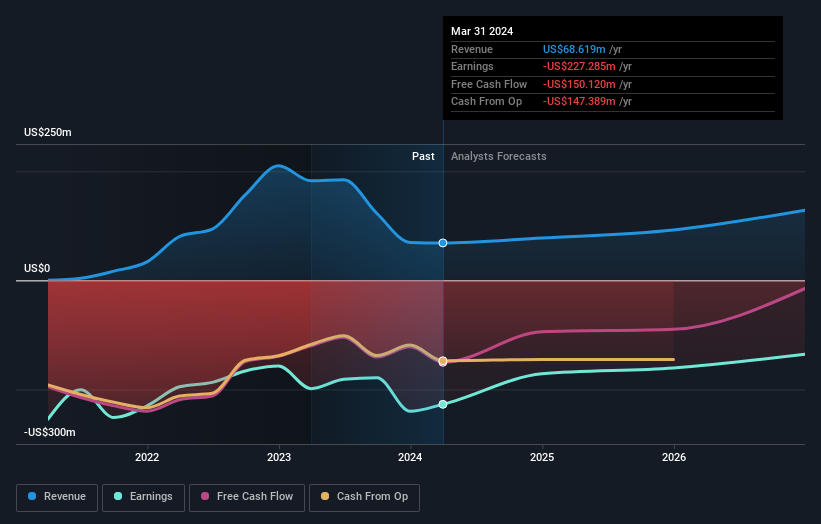The width and height of the screenshot is (821, 524).
Task: Click the tooltip Free Cash Flow row label
Action: (x=489, y=84)
